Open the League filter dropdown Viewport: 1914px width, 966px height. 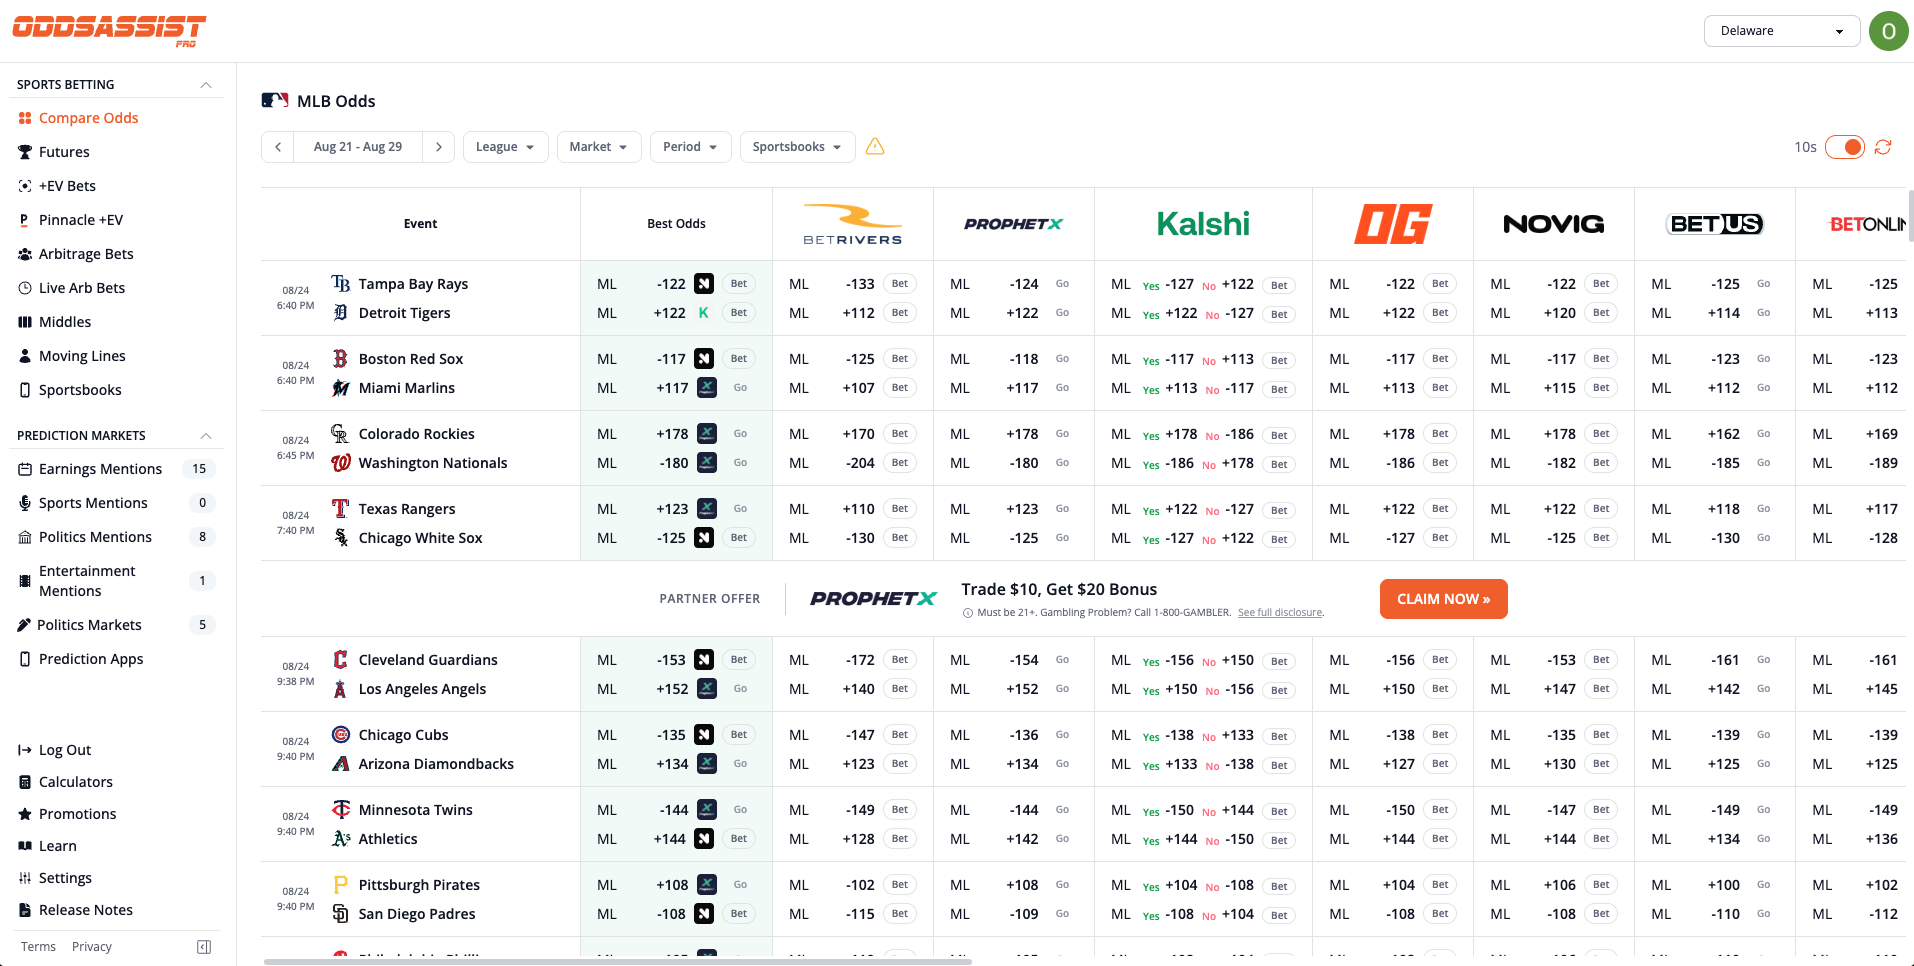click(x=505, y=147)
